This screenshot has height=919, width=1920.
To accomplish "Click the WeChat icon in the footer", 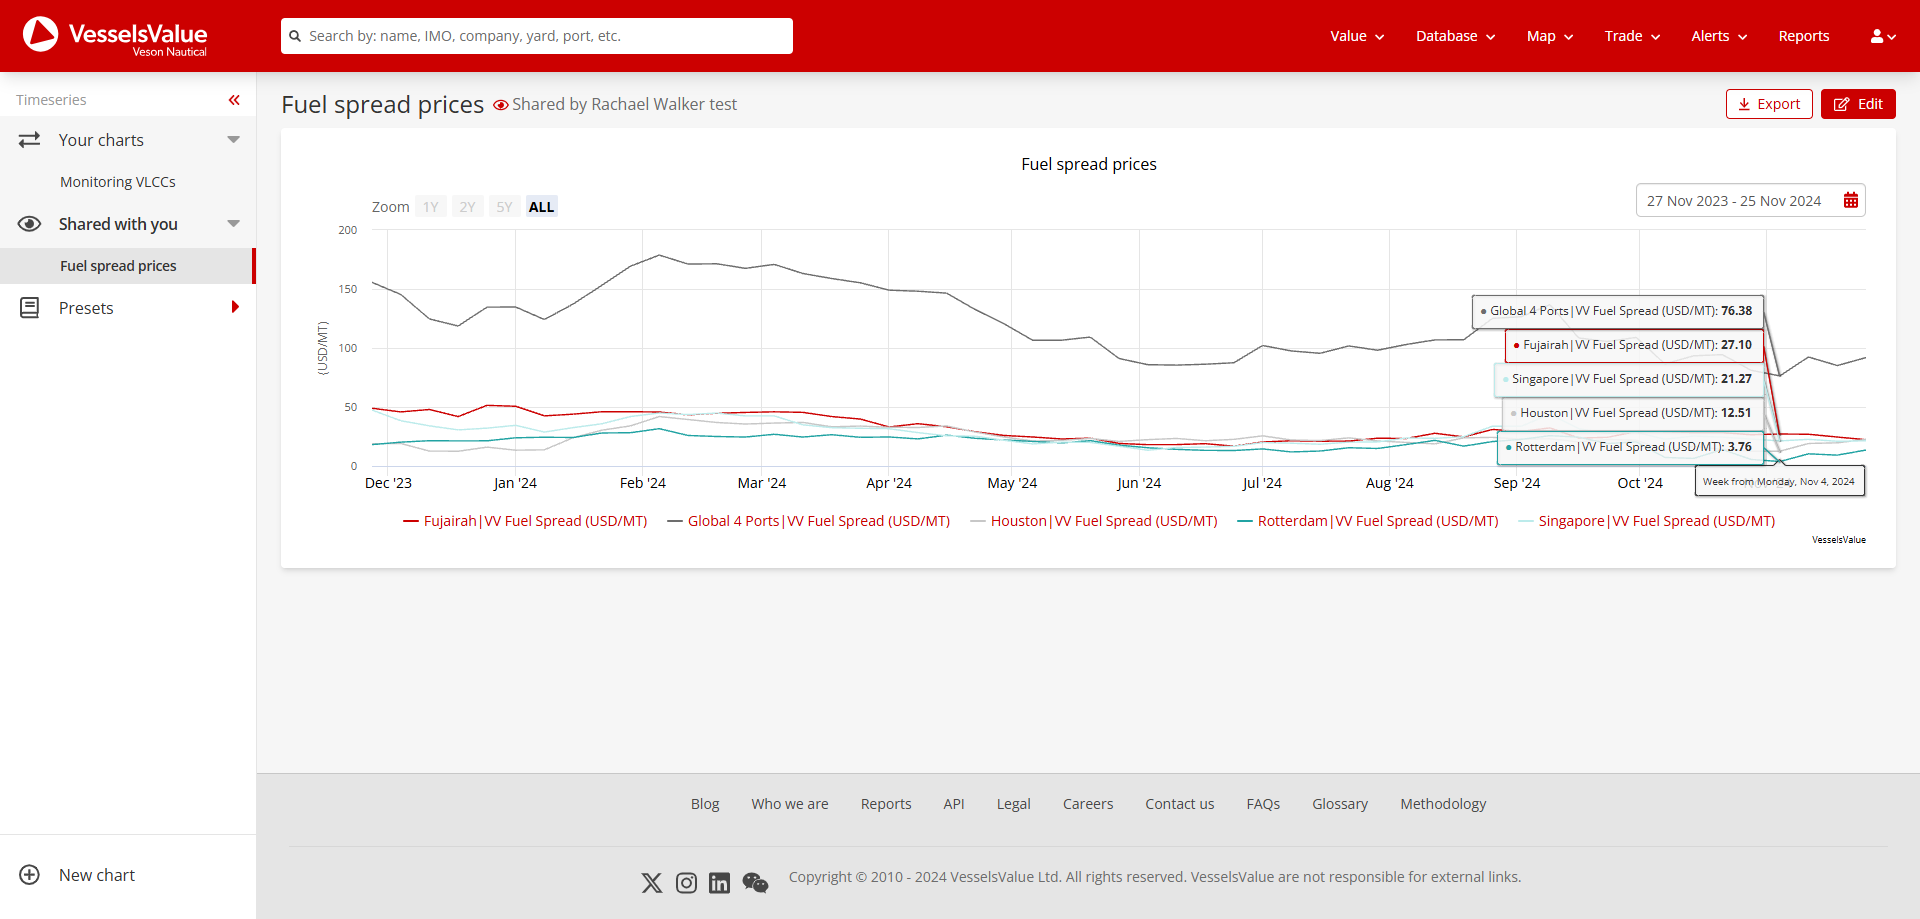I will (755, 882).
